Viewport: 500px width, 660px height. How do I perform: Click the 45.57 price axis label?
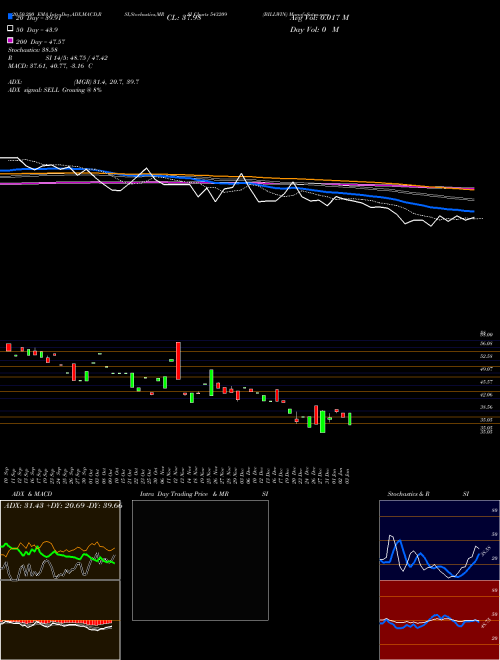click(486, 381)
